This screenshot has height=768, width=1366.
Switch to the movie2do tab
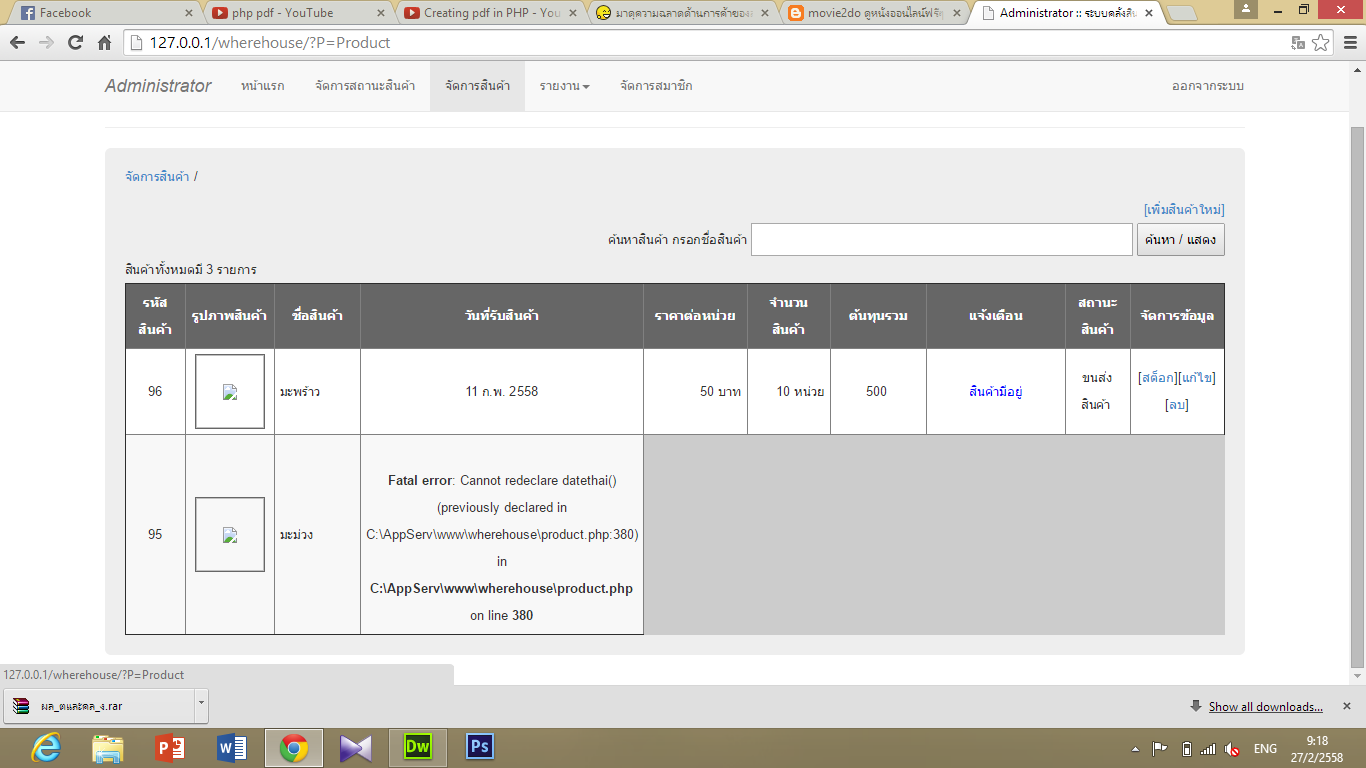[872, 13]
